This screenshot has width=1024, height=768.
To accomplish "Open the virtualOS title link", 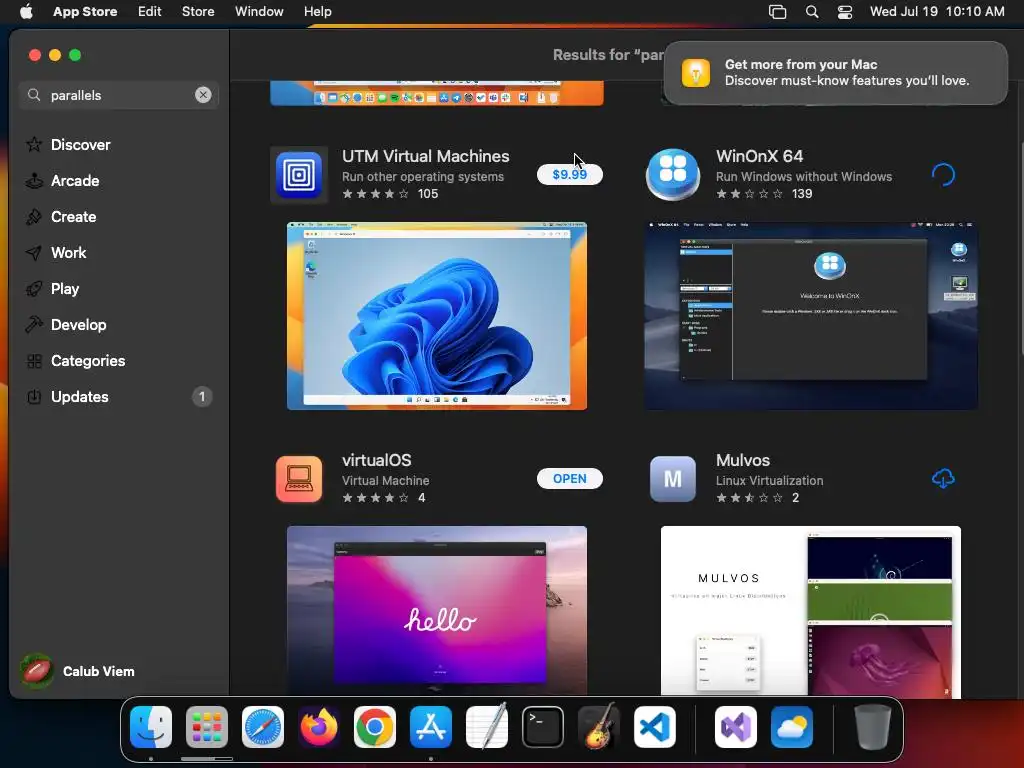I will pyautogui.click(x=377, y=460).
